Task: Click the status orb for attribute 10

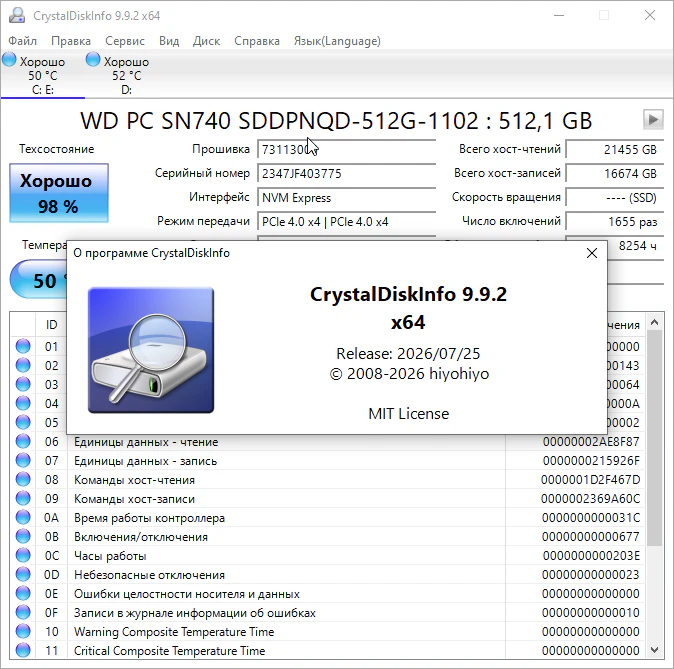Action: (x=23, y=631)
